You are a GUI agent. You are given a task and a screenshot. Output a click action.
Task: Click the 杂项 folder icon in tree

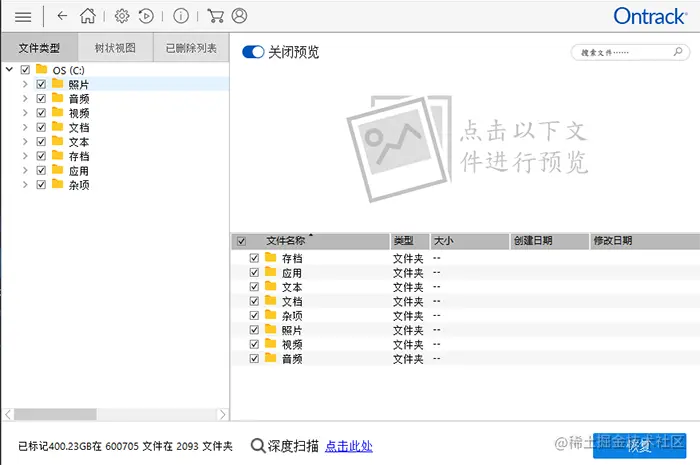click(x=58, y=184)
